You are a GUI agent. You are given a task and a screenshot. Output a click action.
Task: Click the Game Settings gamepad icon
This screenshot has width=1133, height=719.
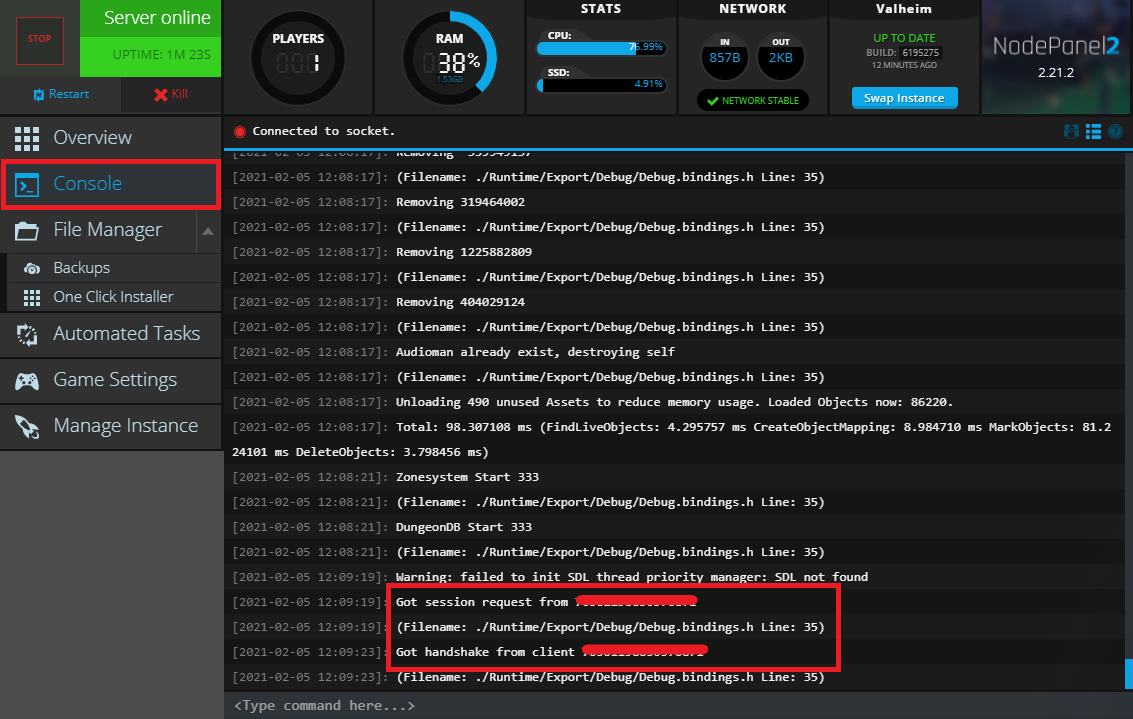click(x=27, y=380)
